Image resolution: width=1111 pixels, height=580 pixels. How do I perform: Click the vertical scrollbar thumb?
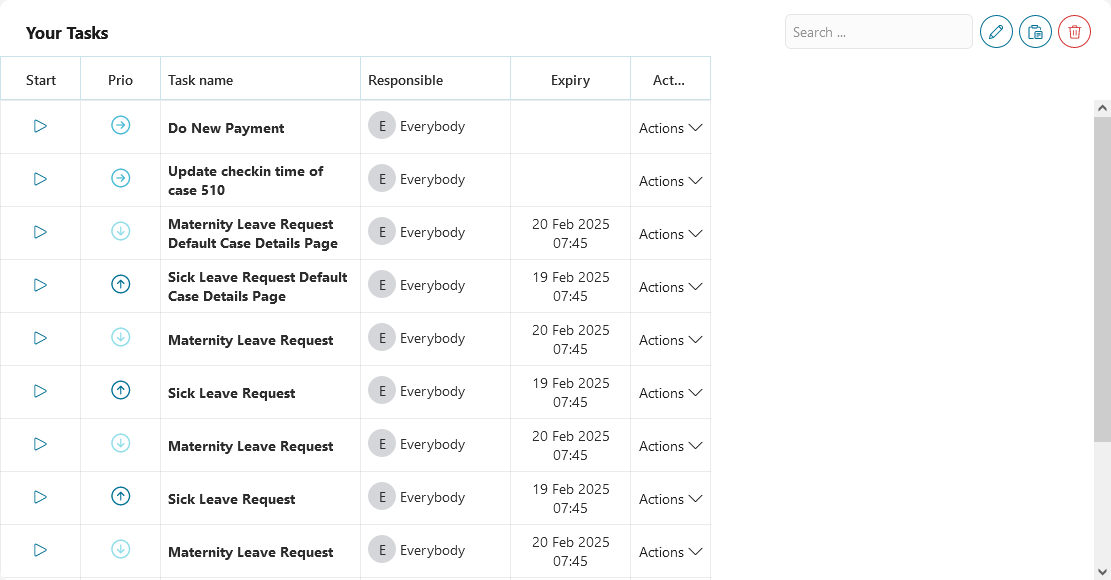point(1102,279)
